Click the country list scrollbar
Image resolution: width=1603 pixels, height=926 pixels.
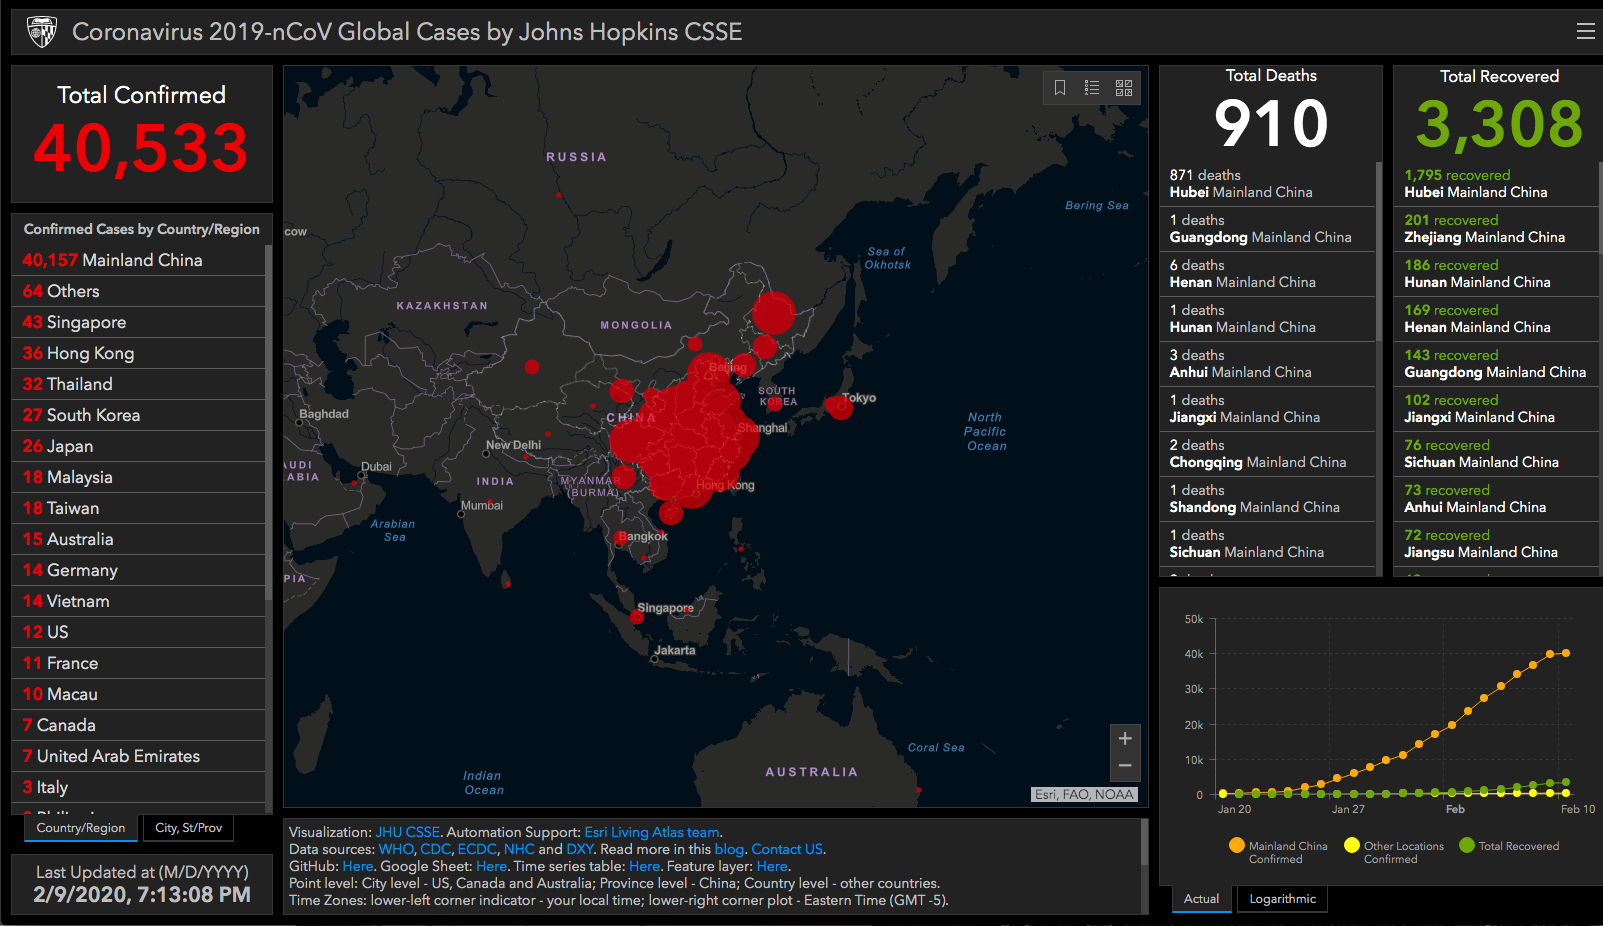268,422
